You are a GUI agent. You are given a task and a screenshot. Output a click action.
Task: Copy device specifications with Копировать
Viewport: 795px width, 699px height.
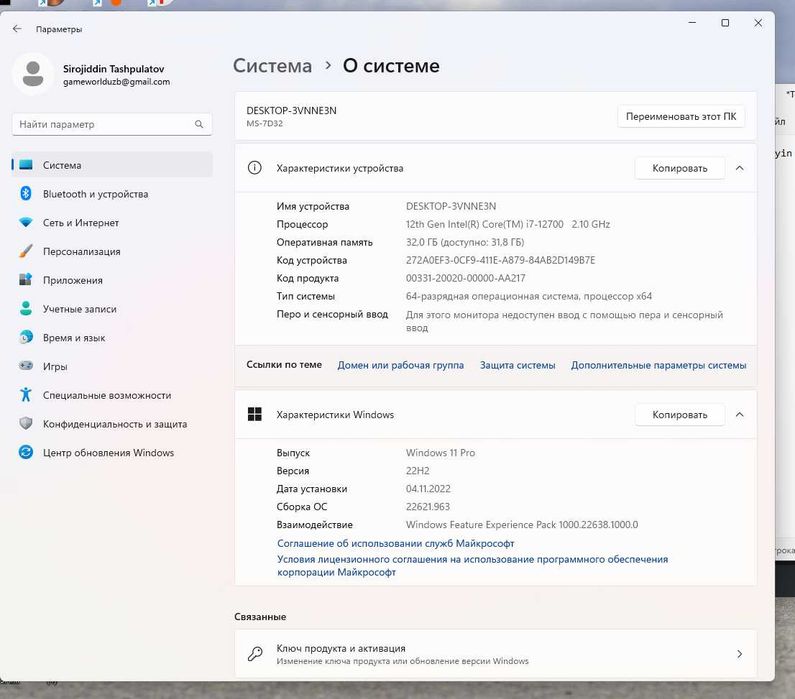point(679,168)
